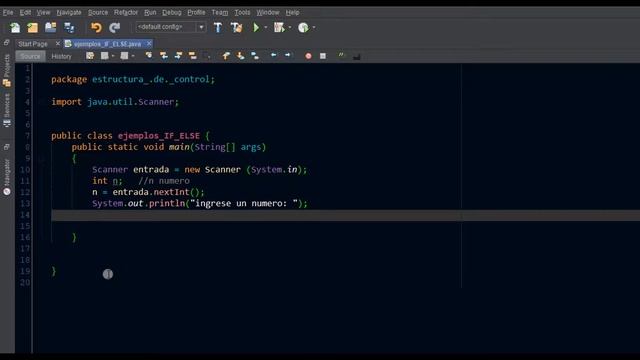Image resolution: width=640 pixels, height=360 pixels.
Task: Shift line right with blue arrow
Action: tap(288, 55)
